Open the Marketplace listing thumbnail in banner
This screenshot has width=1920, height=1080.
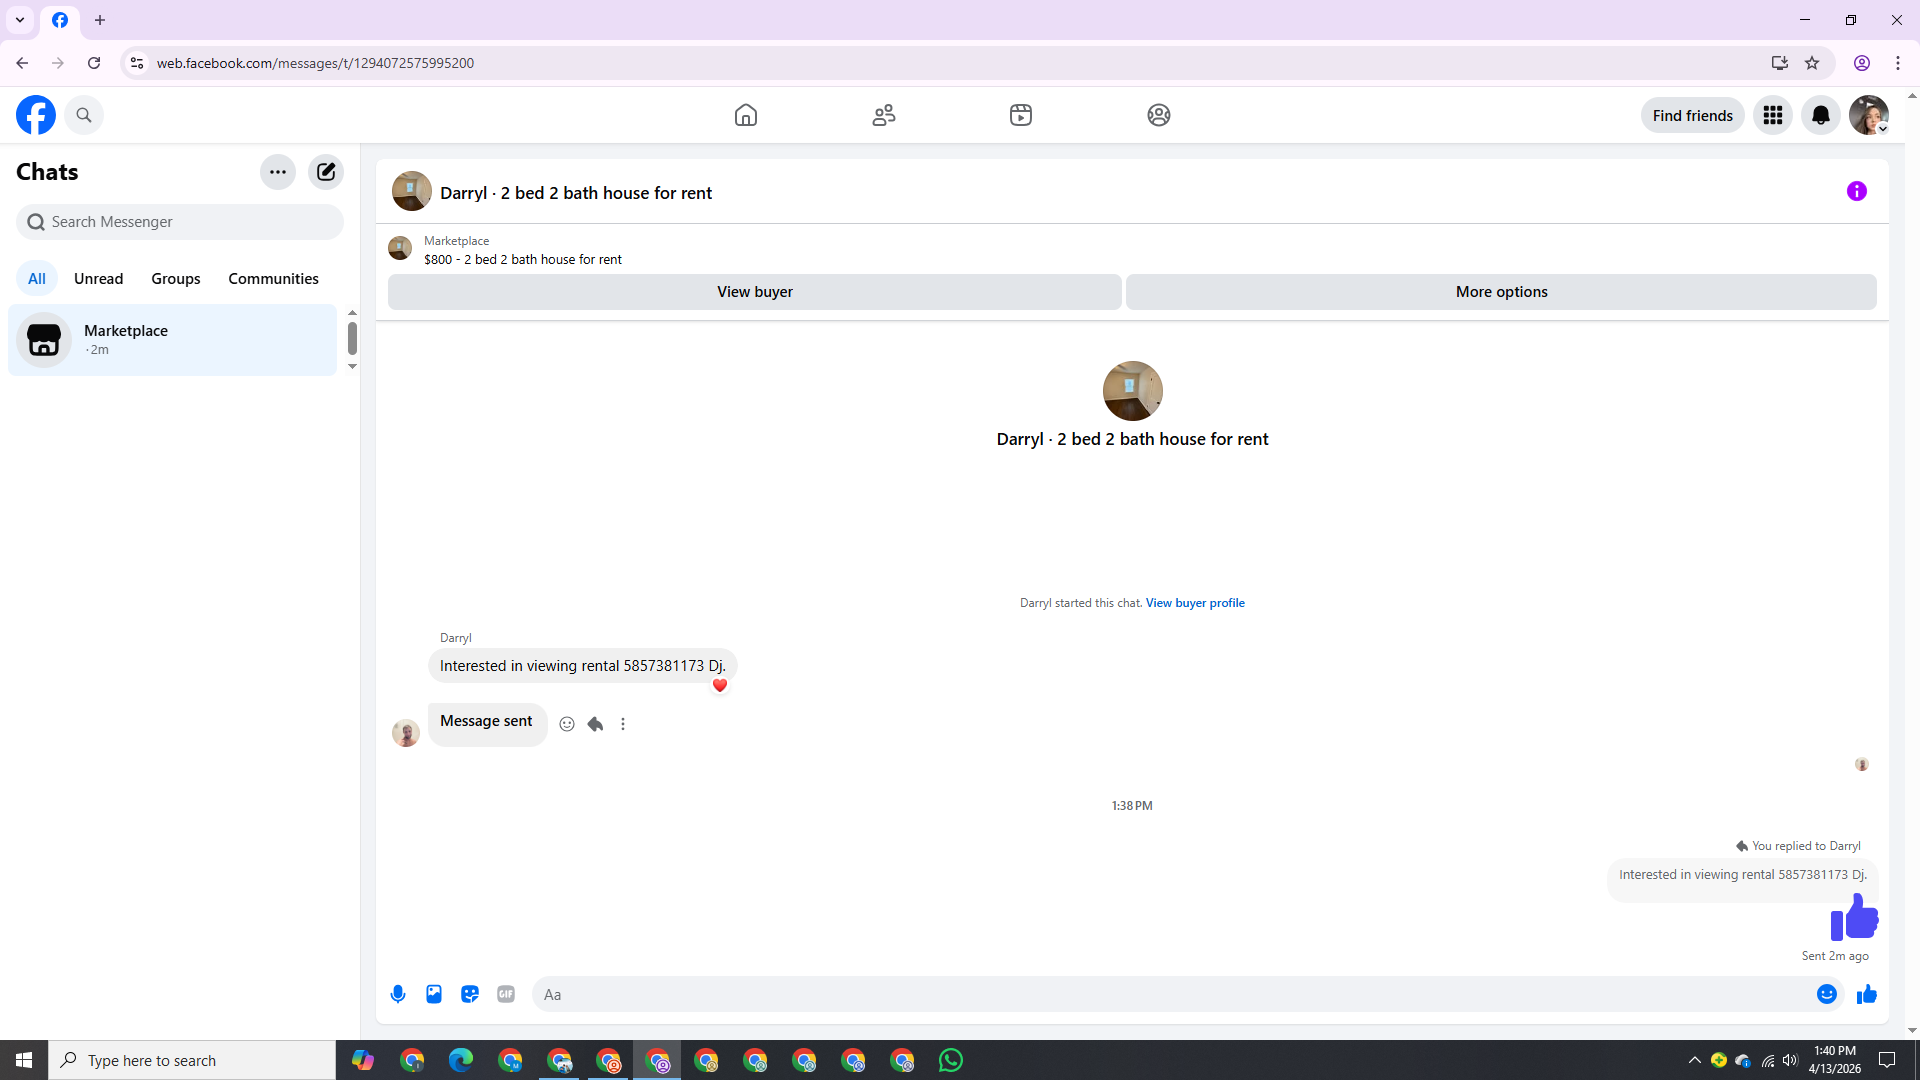(400, 248)
